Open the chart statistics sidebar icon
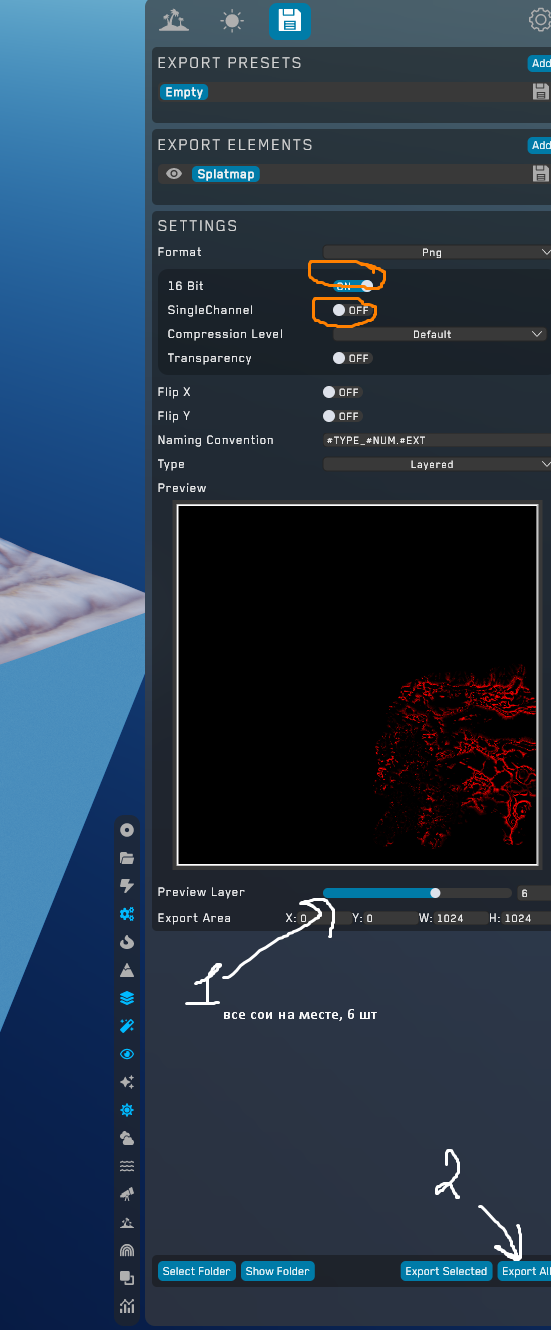This screenshot has width=551, height=1330. click(127, 1306)
